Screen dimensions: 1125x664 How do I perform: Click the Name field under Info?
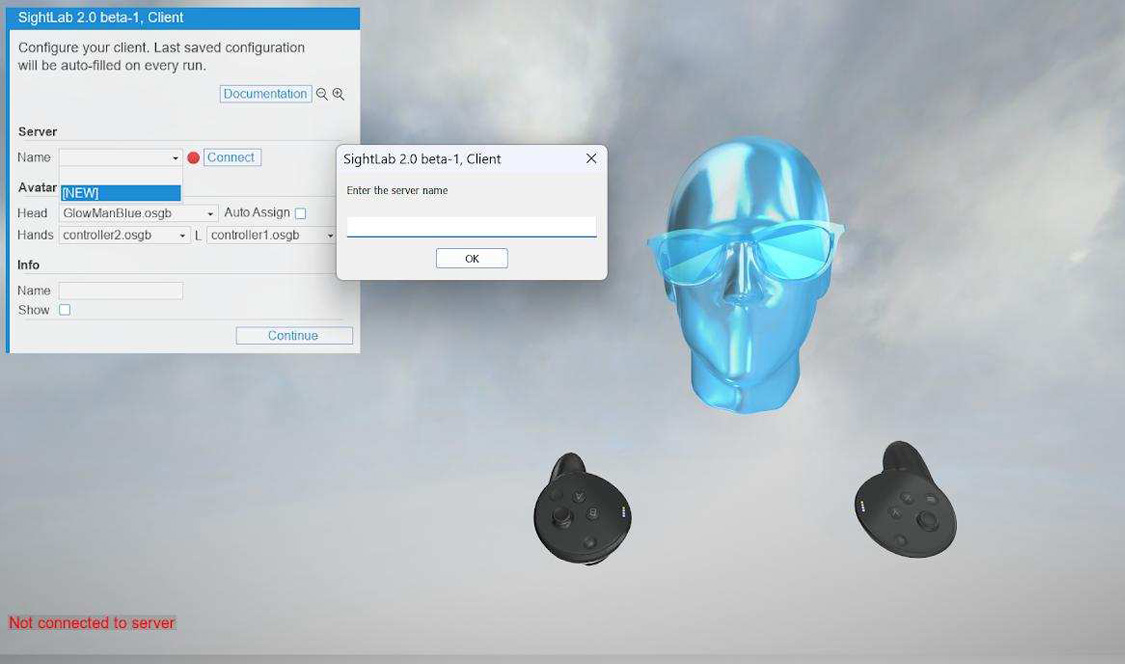[120, 290]
